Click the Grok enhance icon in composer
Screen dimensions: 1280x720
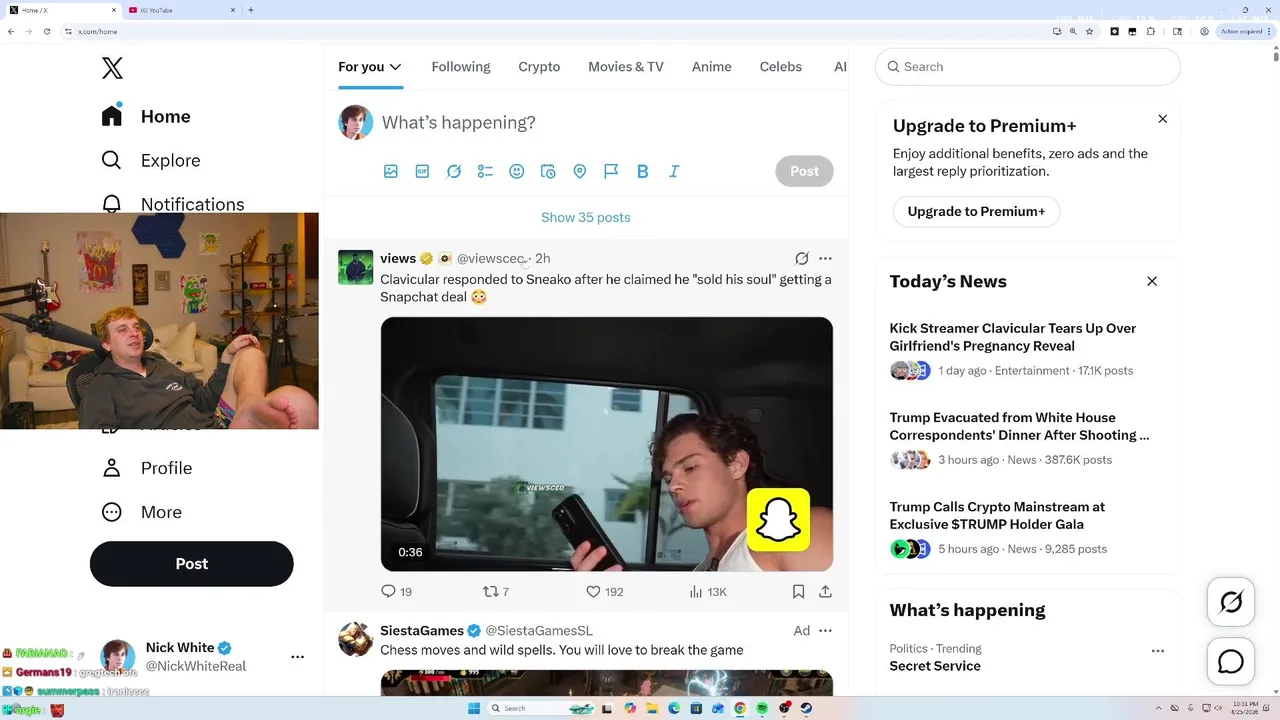[454, 171]
